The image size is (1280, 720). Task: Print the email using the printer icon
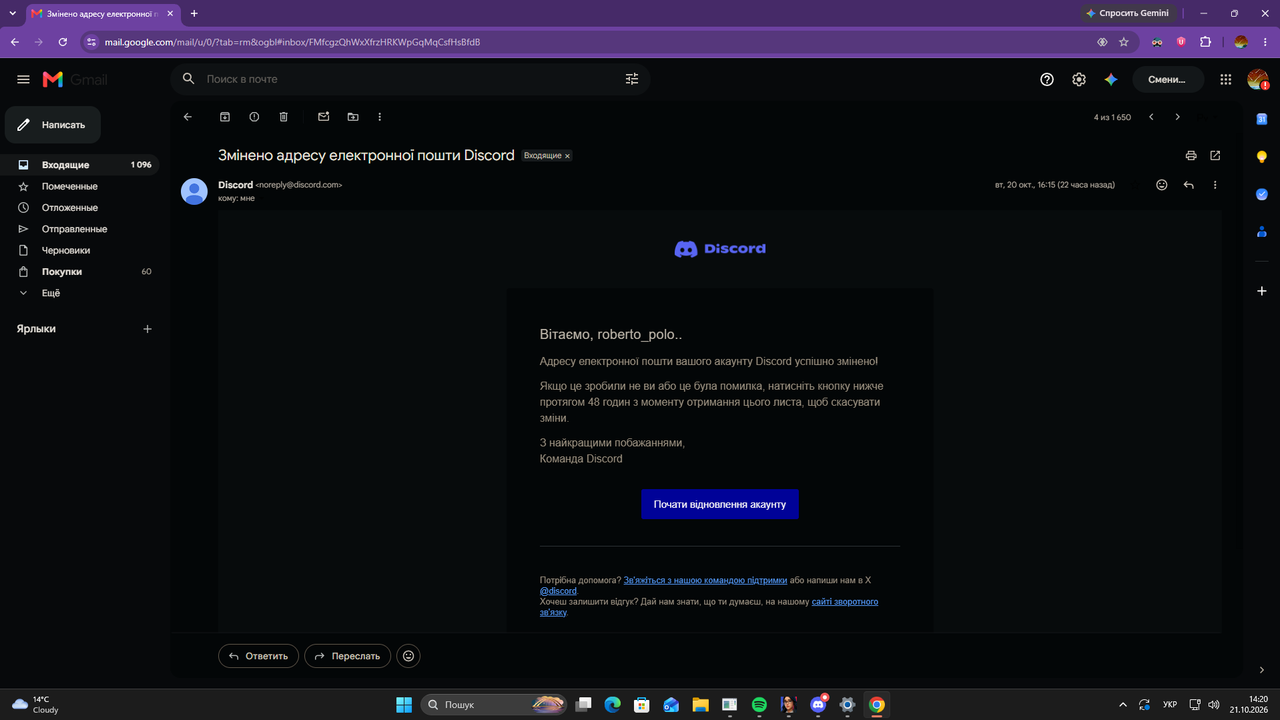point(1191,156)
